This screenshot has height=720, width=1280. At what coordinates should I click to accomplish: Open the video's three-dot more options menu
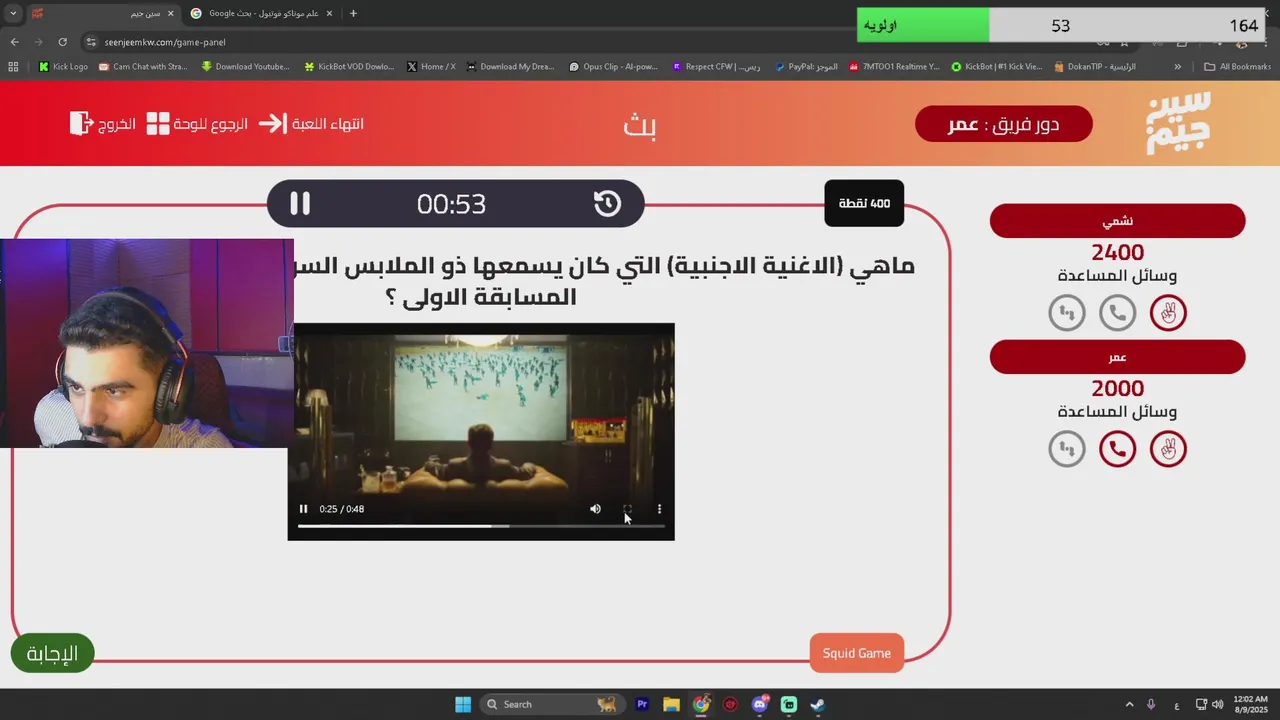click(659, 509)
